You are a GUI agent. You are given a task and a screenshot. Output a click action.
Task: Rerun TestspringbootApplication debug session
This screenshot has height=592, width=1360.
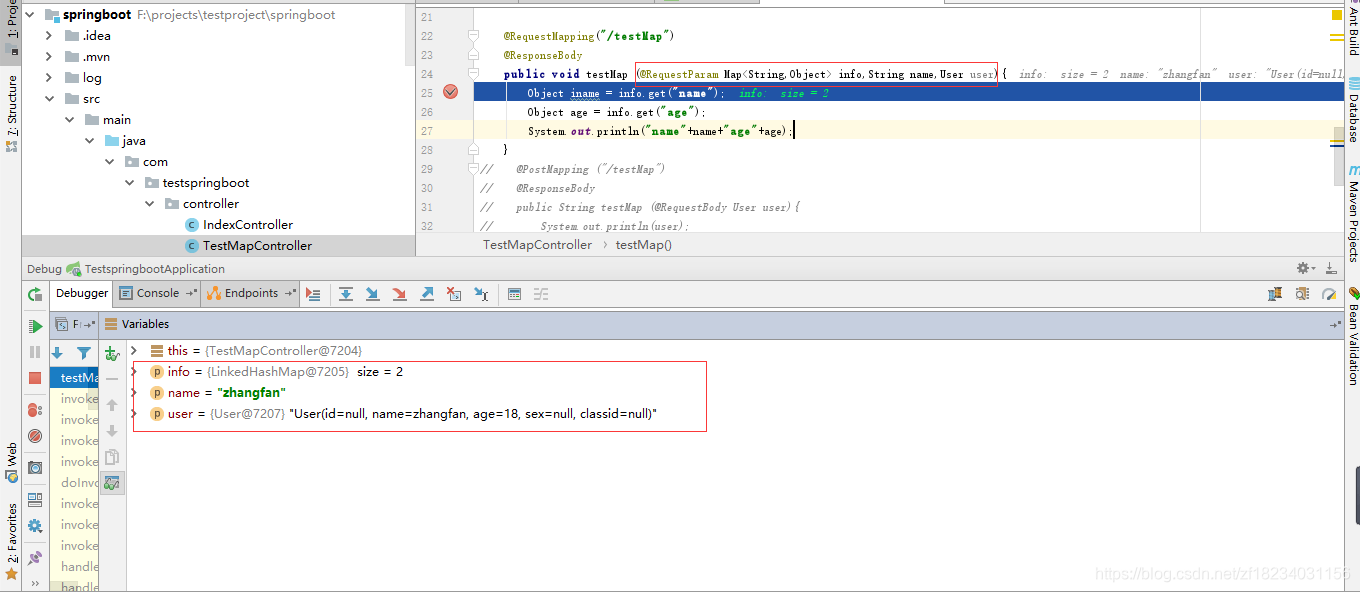(35, 294)
